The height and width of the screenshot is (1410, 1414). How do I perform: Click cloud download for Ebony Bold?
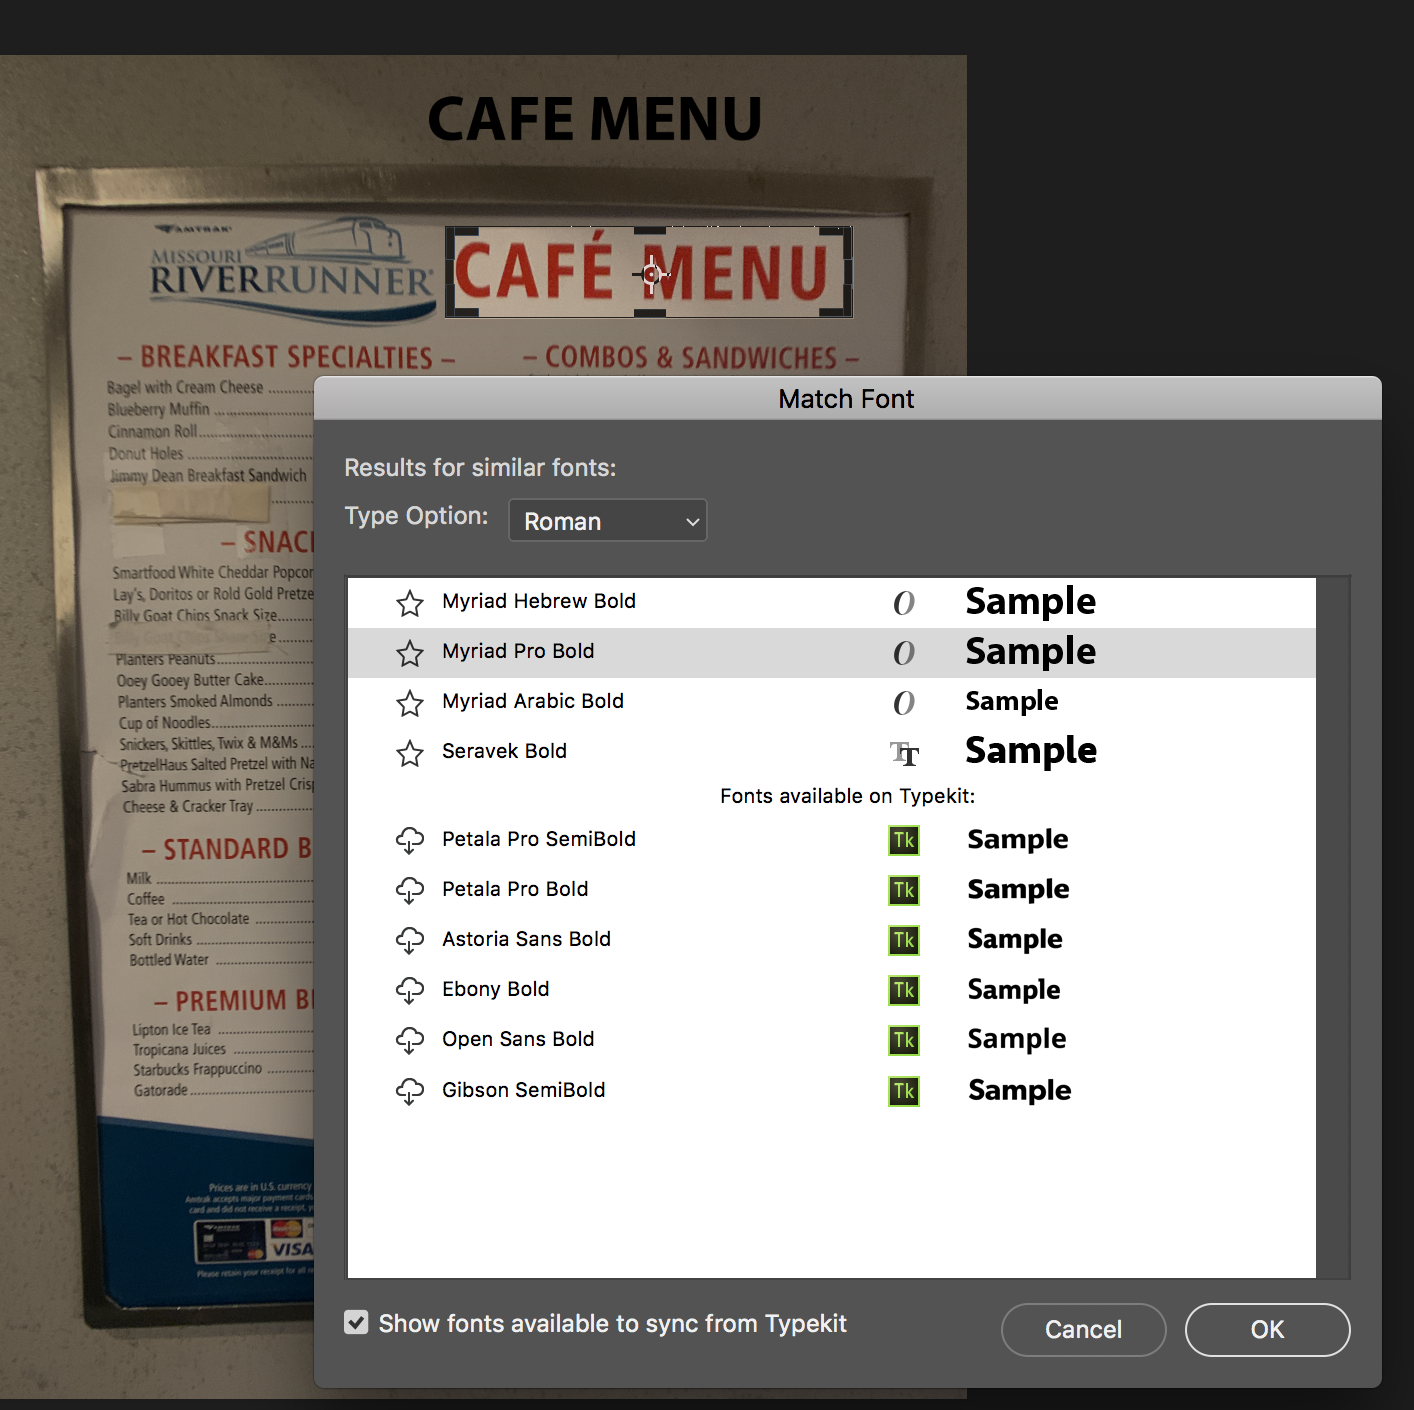coord(410,990)
